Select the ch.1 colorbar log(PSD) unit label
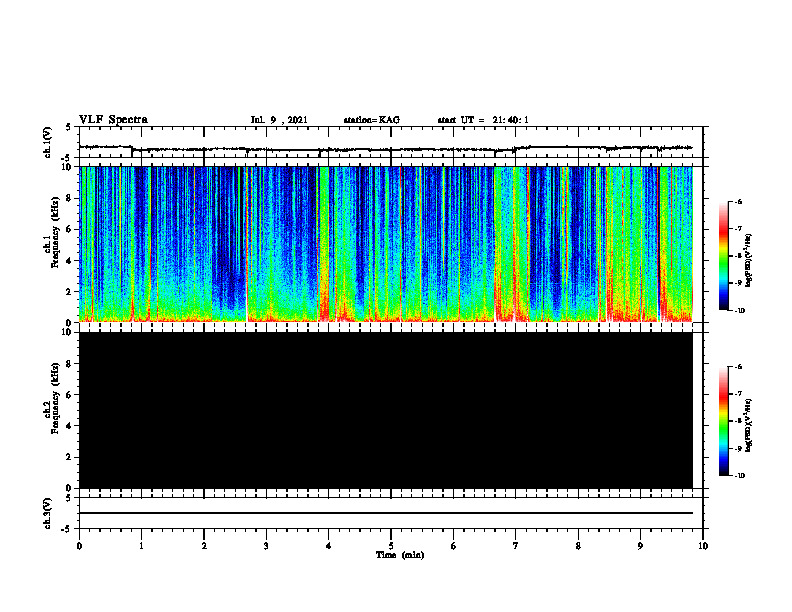Viewport: 792px width, 612px height. pos(749,261)
